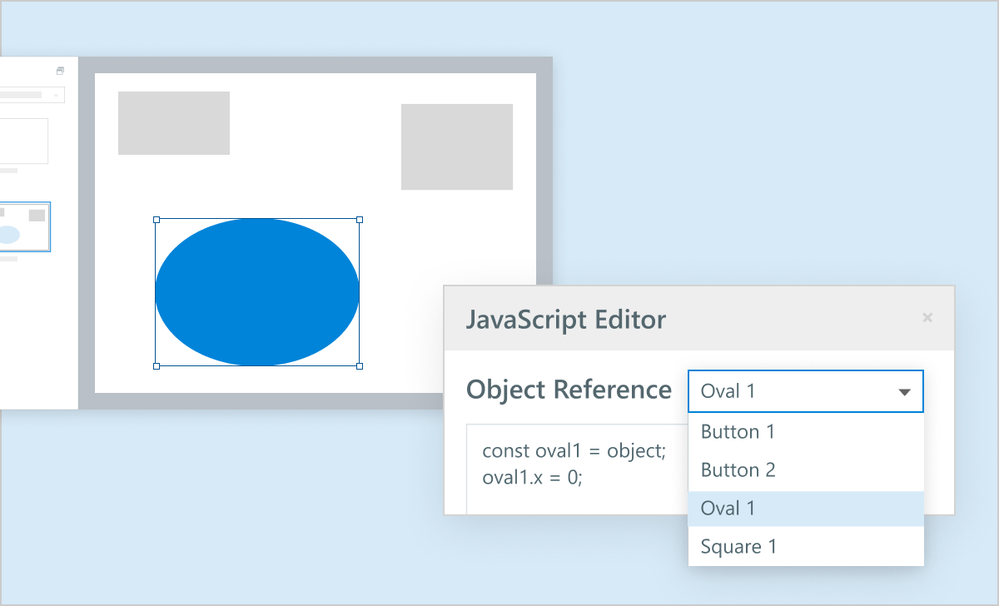Click the bottom-right resize handle of oval

[x=359, y=366]
